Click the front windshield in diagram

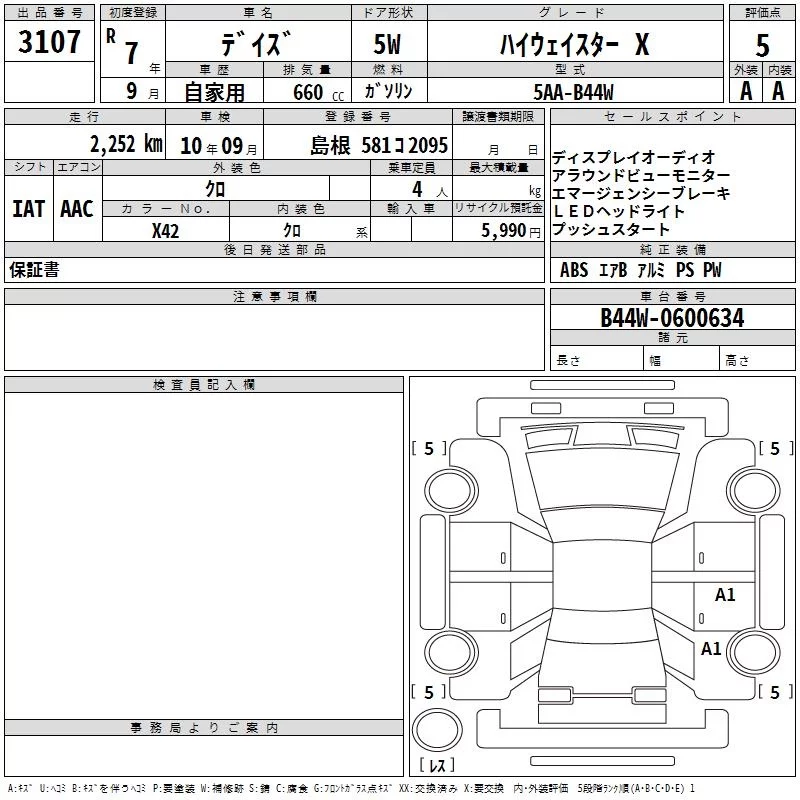point(602,479)
